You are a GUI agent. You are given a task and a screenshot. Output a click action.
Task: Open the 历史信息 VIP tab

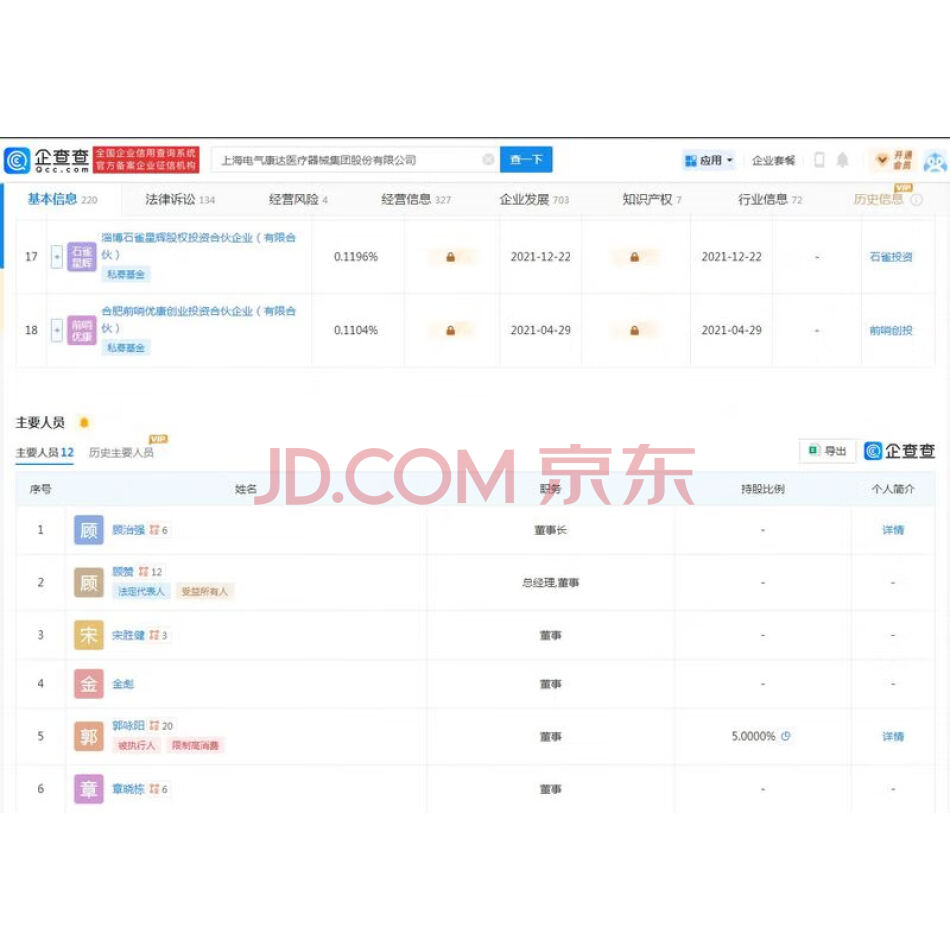877,199
